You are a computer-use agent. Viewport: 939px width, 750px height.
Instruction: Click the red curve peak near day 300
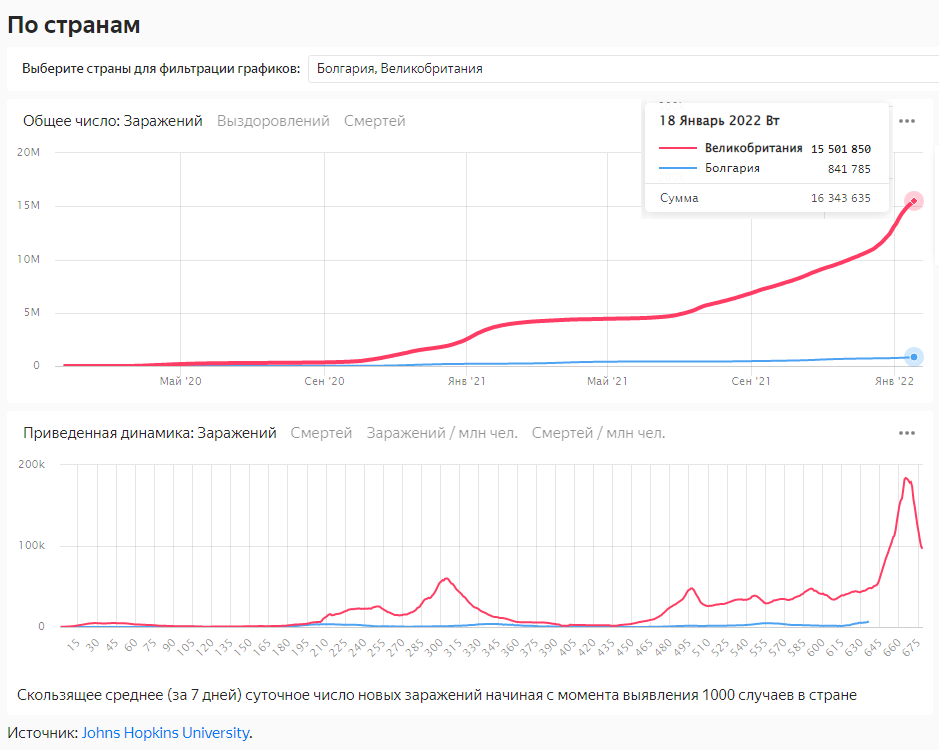(446, 578)
